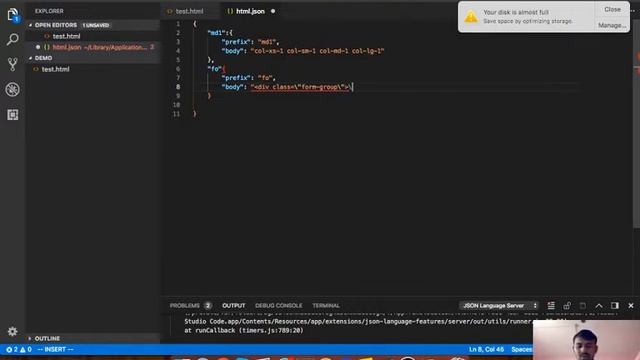The image size is (640, 360).
Task: Click line number 8 in the gutter
Action: point(178,87)
